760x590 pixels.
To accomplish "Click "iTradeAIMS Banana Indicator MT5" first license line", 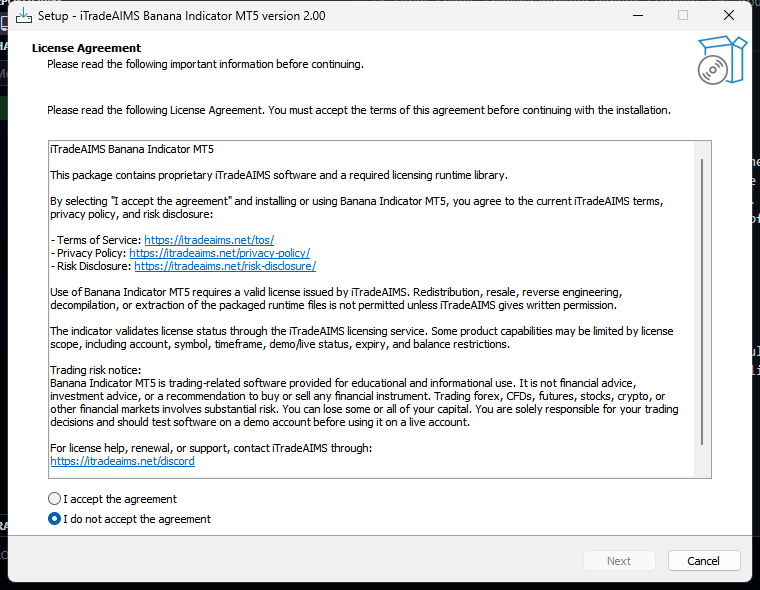I will 132,149.
